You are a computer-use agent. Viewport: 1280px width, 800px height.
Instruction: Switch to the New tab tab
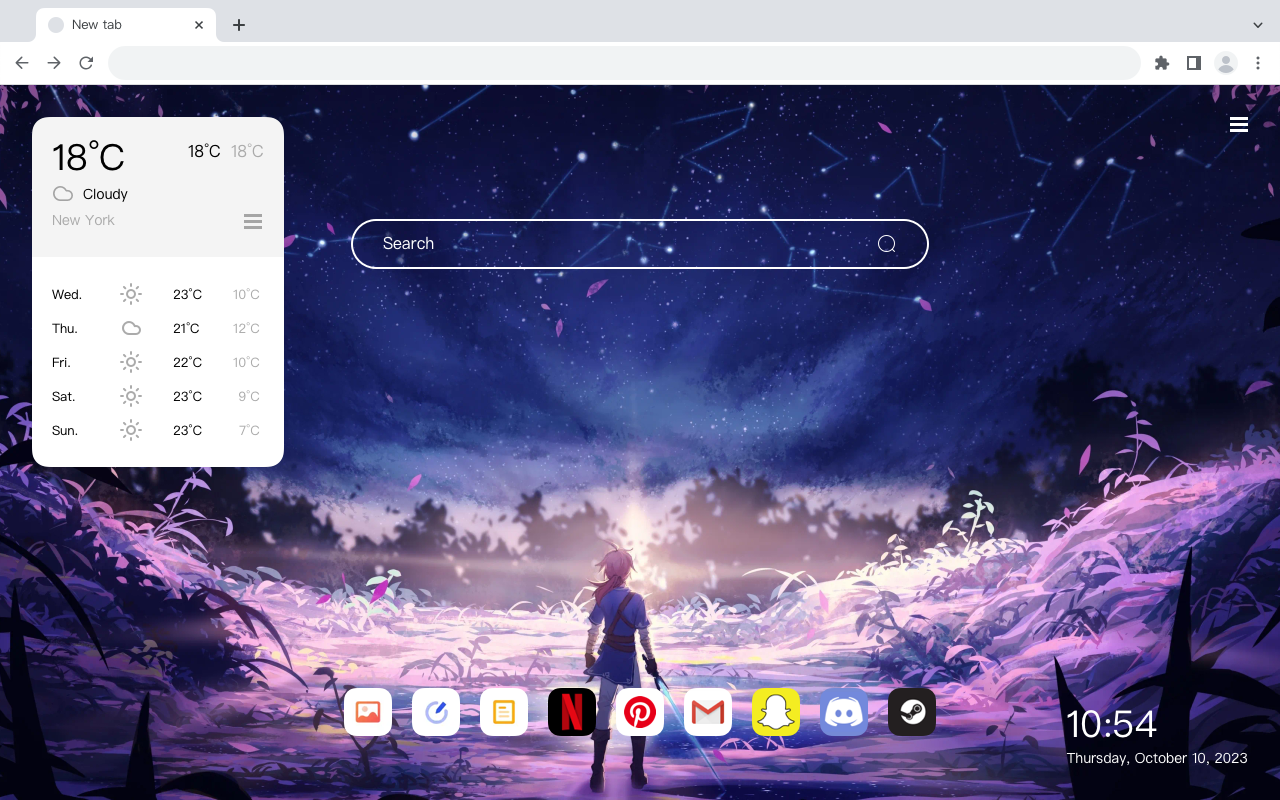coord(110,24)
